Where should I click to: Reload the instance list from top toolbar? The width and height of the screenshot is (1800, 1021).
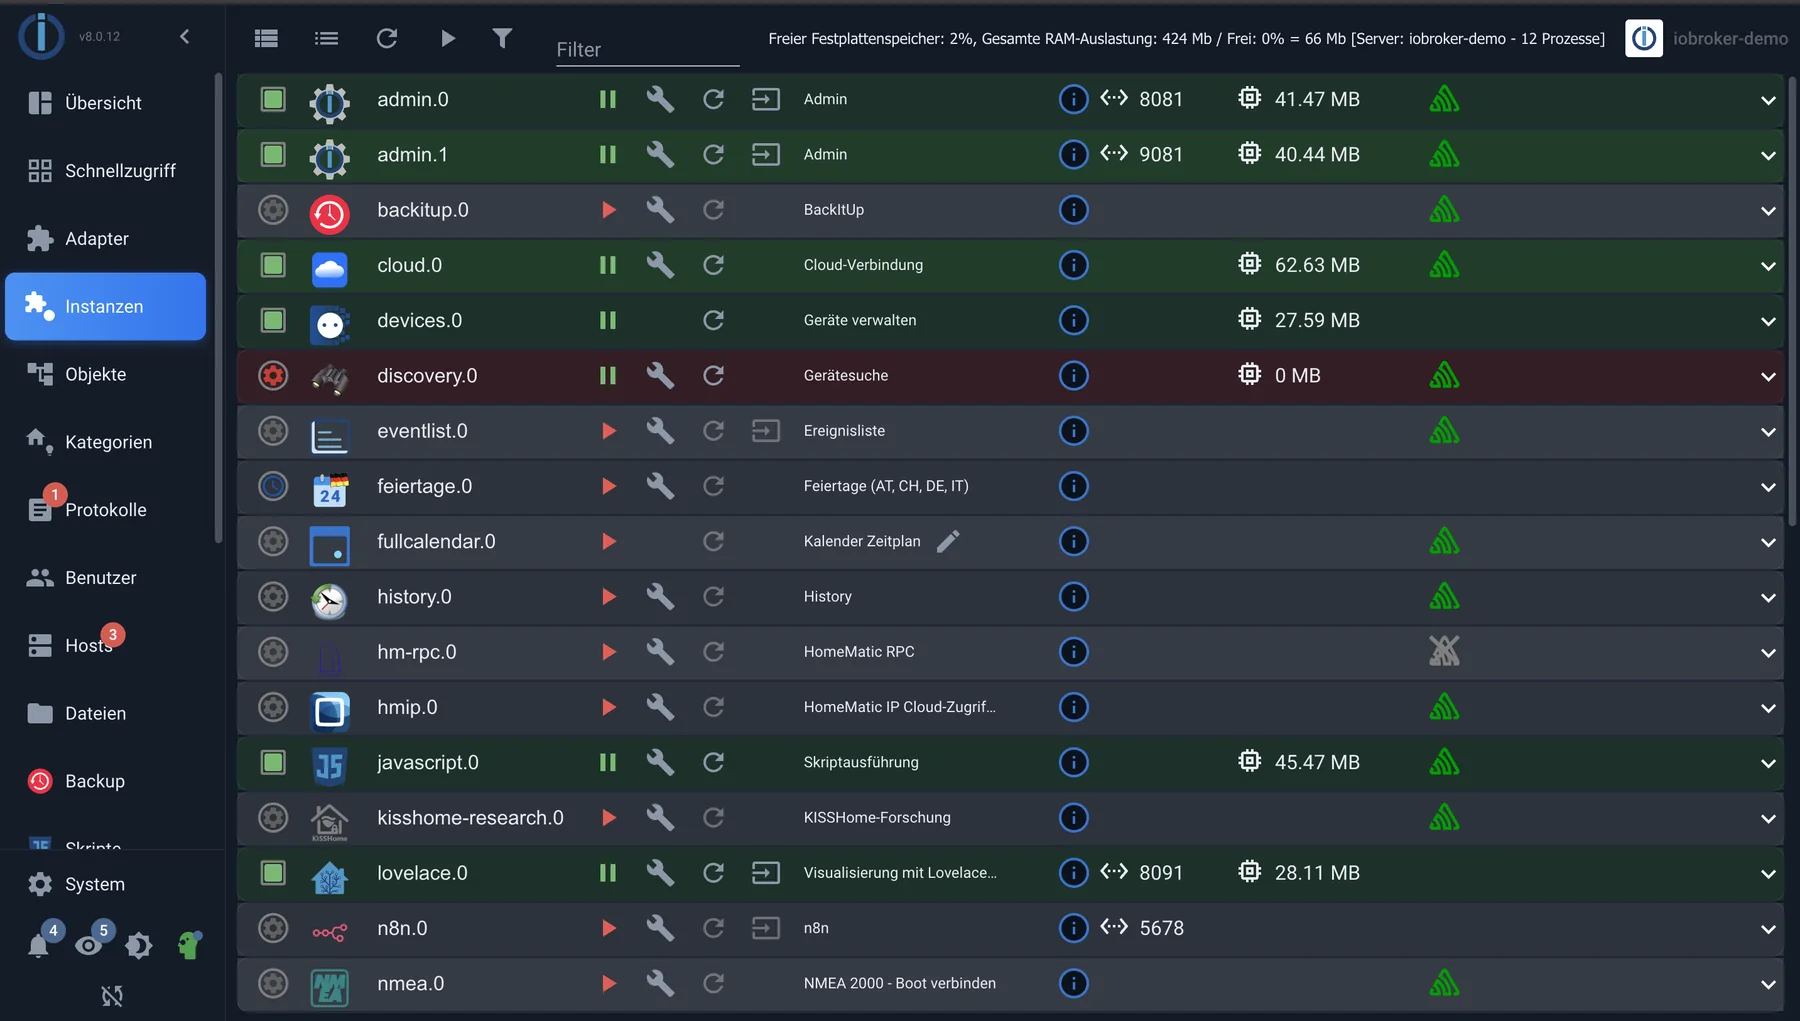click(387, 38)
